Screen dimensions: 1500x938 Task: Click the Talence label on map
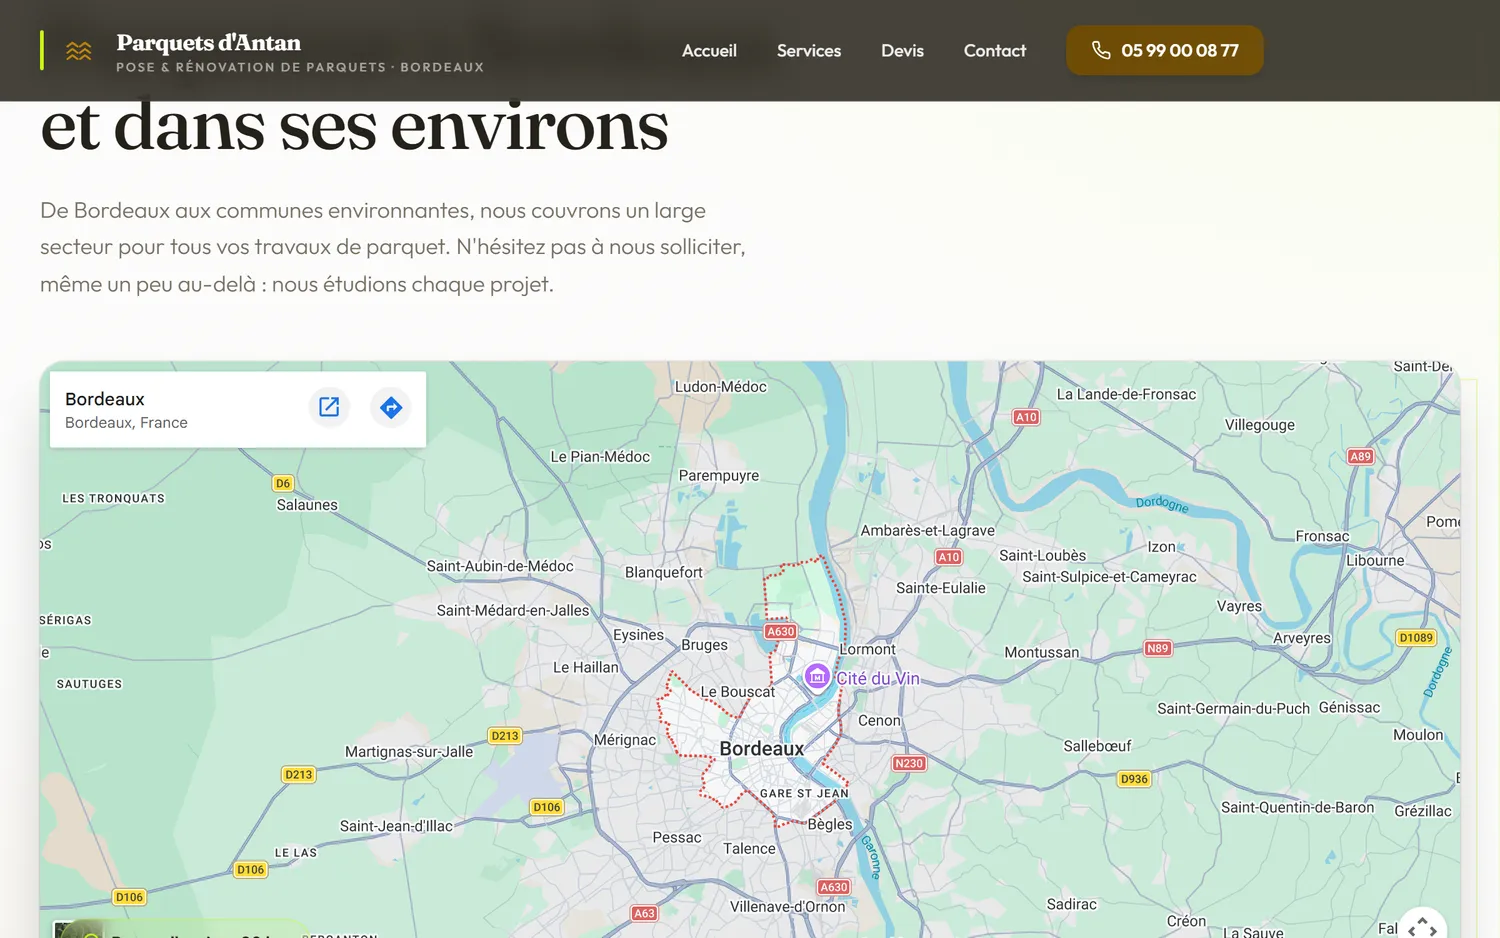[749, 849]
